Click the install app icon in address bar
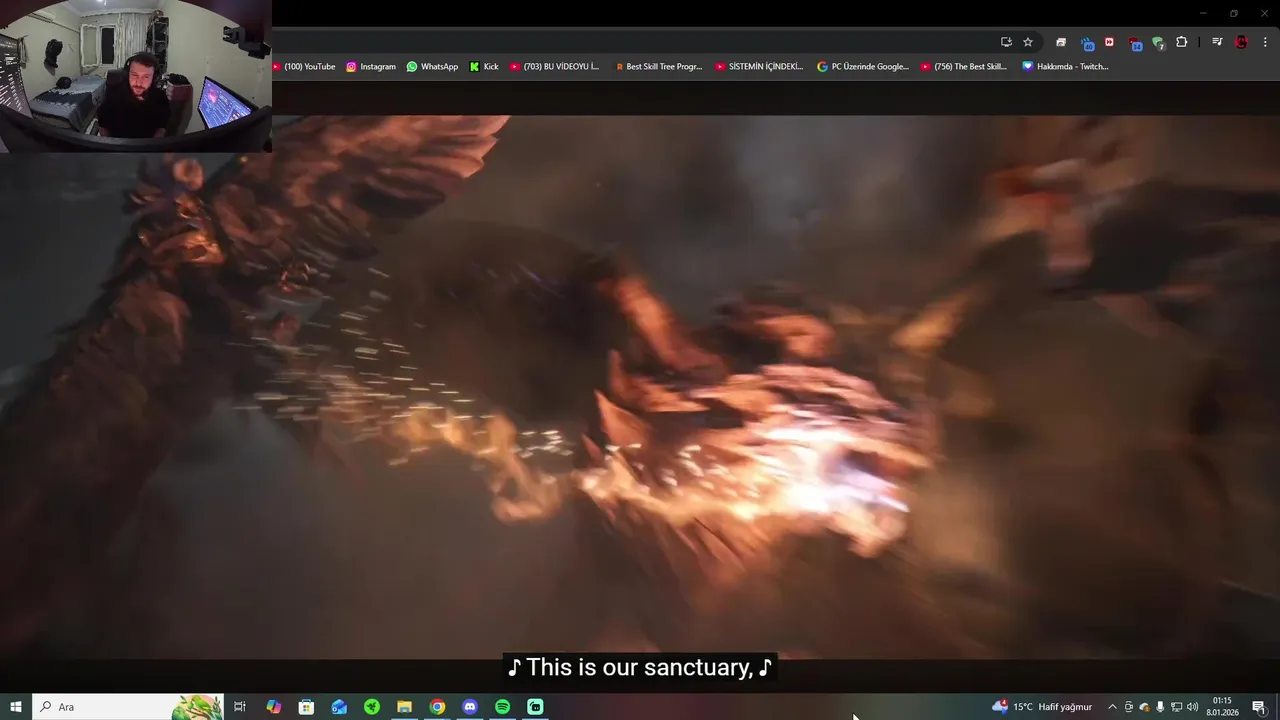 pyautogui.click(x=1006, y=42)
